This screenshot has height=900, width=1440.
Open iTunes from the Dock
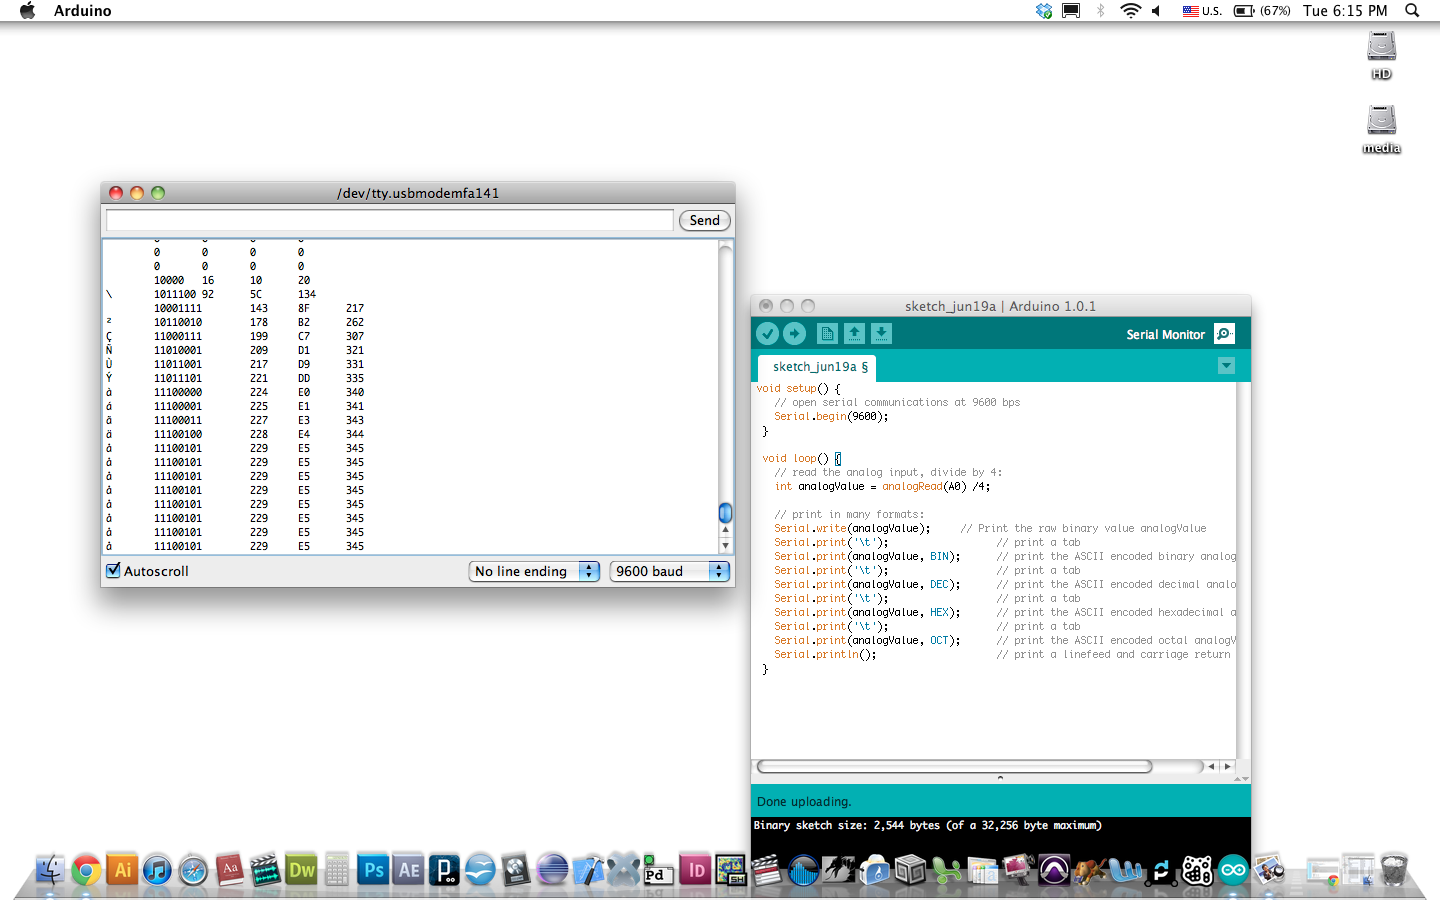point(157,870)
